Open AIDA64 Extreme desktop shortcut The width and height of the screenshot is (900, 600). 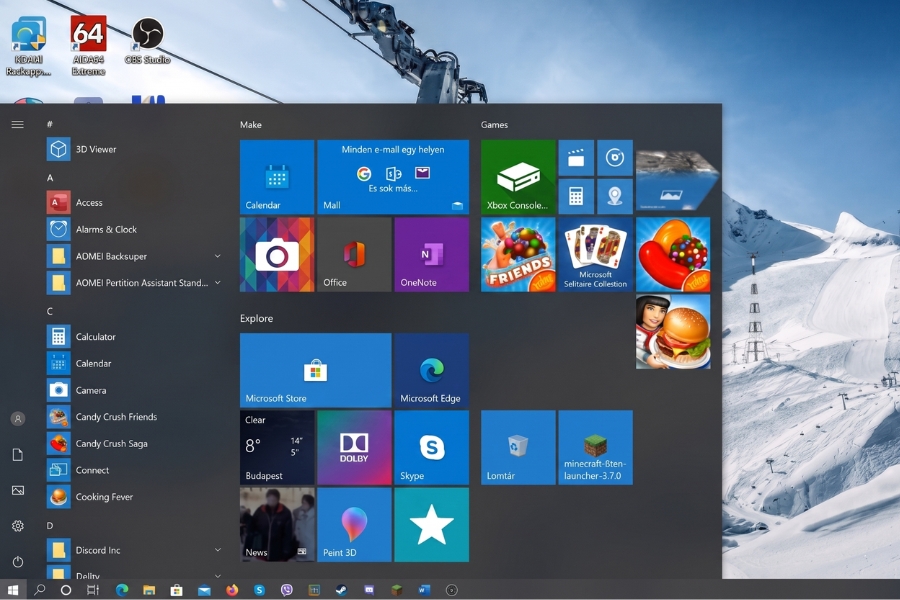[88, 46]
